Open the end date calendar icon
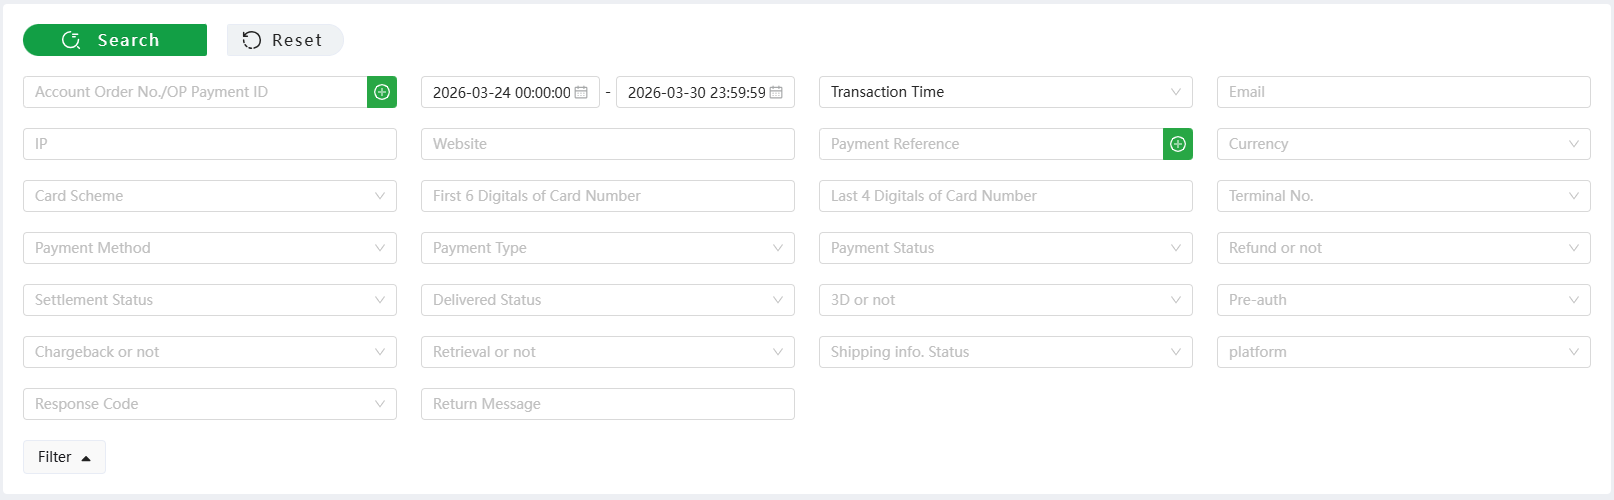This screenshot has height=500, width=1614. [776, 92]
